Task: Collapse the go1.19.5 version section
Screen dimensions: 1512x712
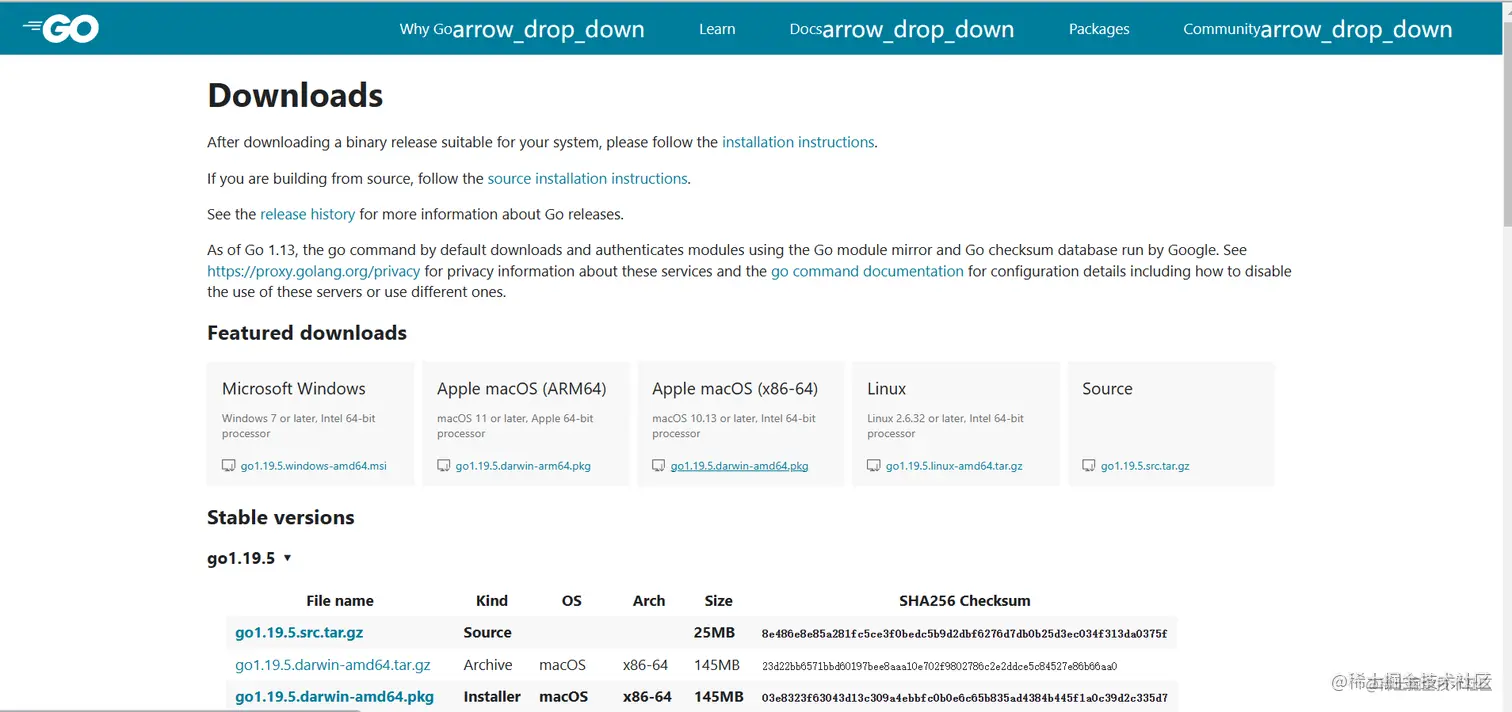Action: (x=249, y=558)
